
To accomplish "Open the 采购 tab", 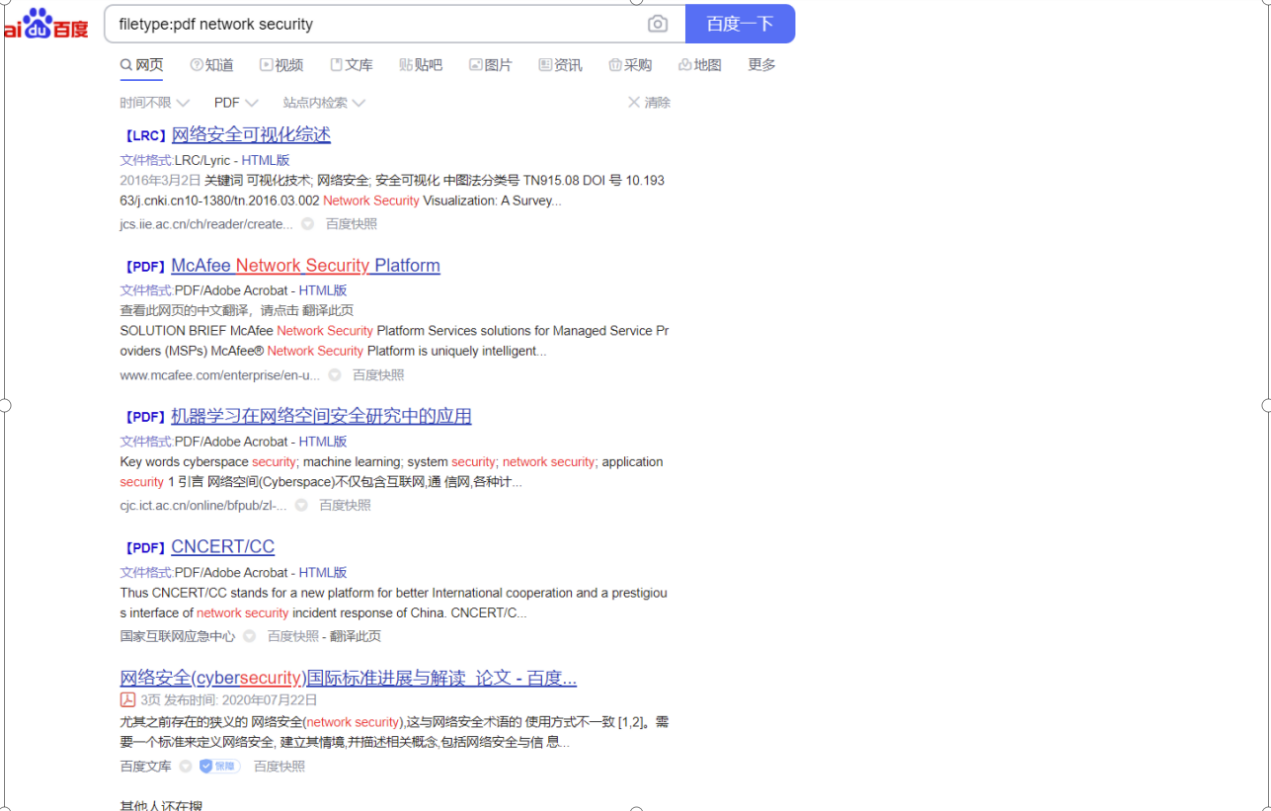I will pyautogui.click(x=630, y=65).
